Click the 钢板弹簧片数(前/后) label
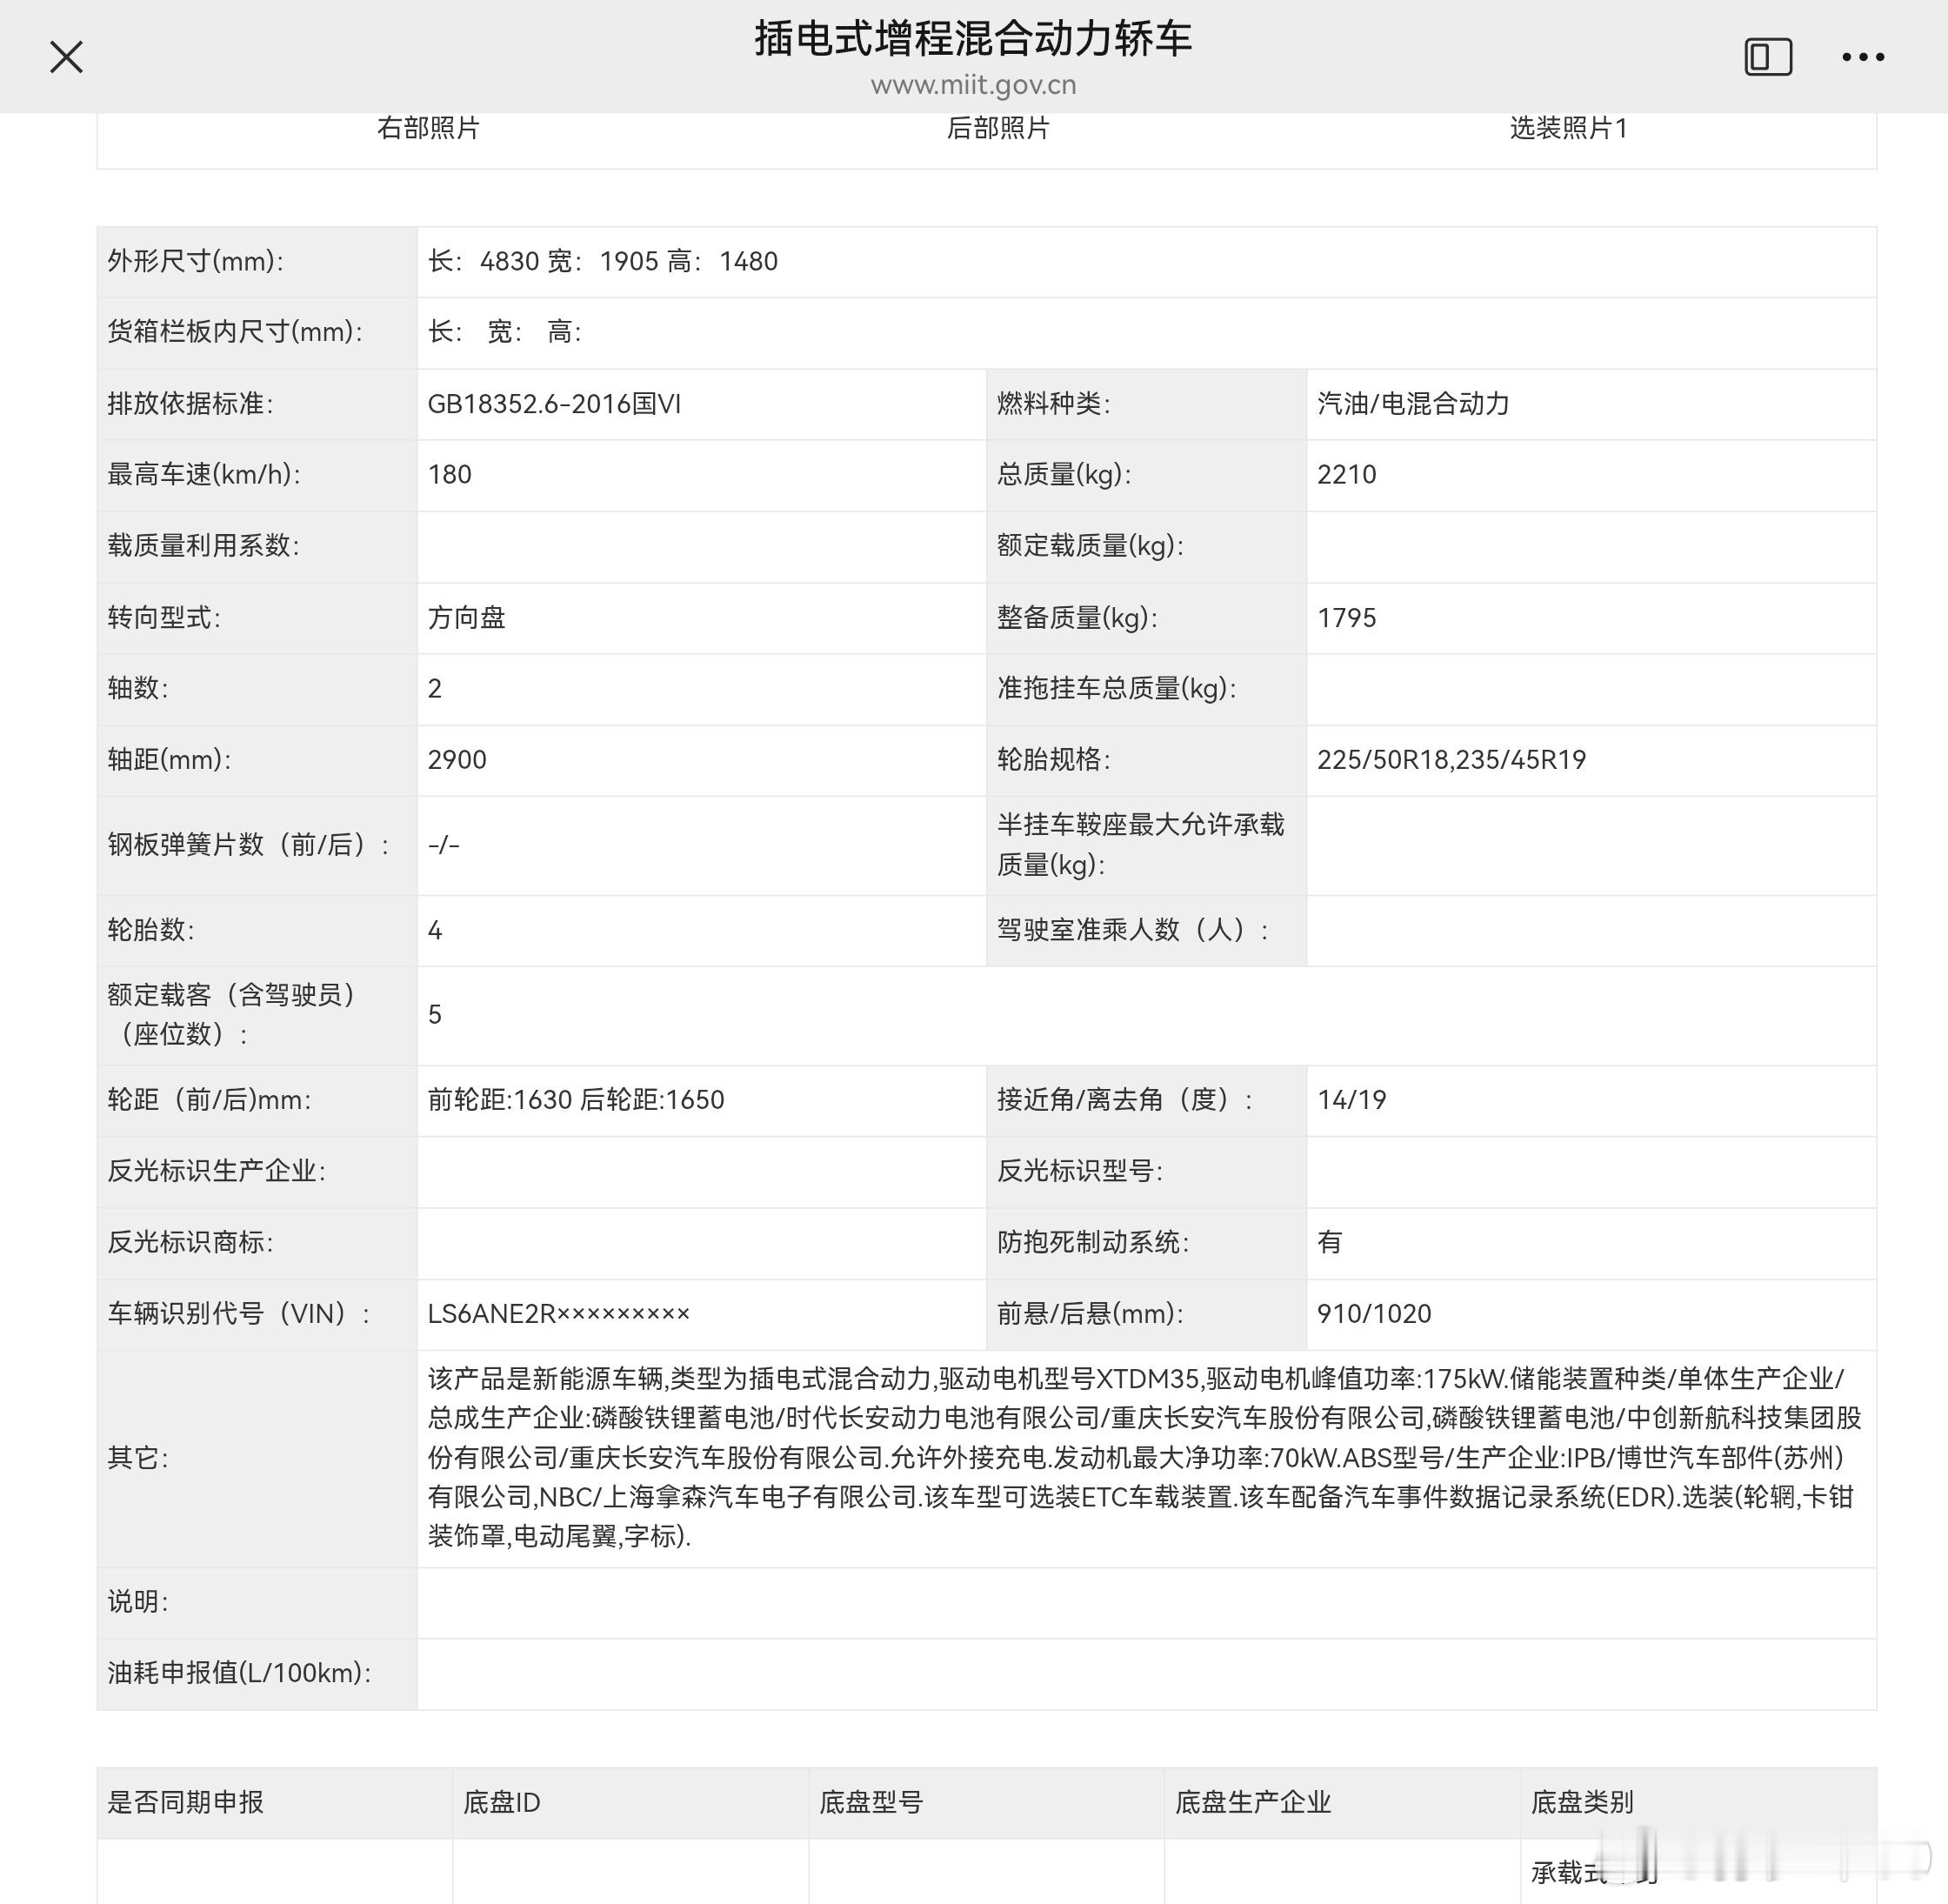Viewport: 1948px width, 1904px height. [x=248, y=846]
